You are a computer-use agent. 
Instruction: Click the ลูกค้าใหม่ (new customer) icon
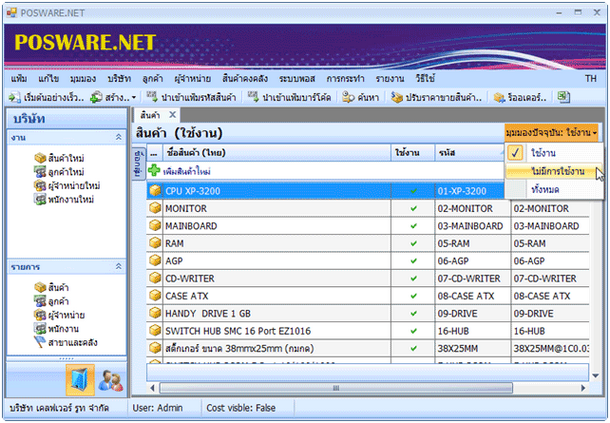click(x=39, y=173)
